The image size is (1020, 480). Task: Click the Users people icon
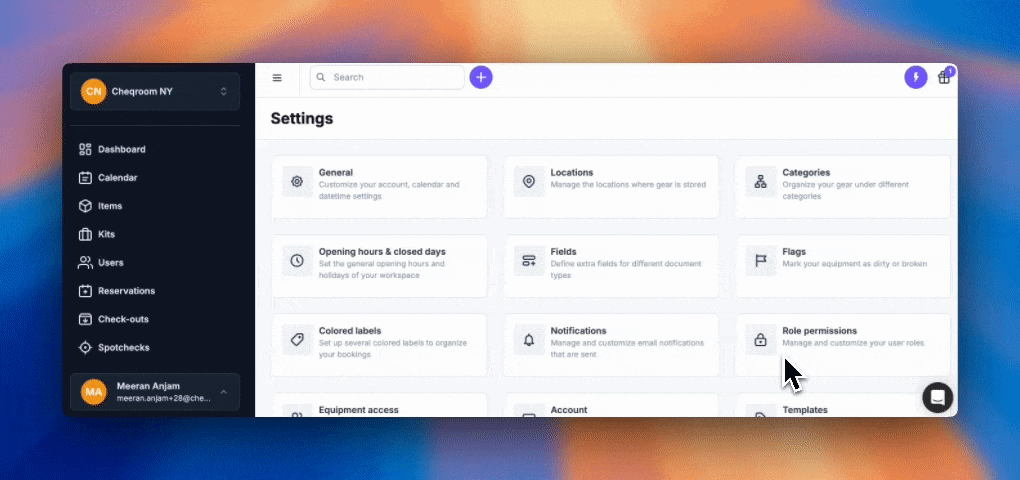tap(85, 263)
